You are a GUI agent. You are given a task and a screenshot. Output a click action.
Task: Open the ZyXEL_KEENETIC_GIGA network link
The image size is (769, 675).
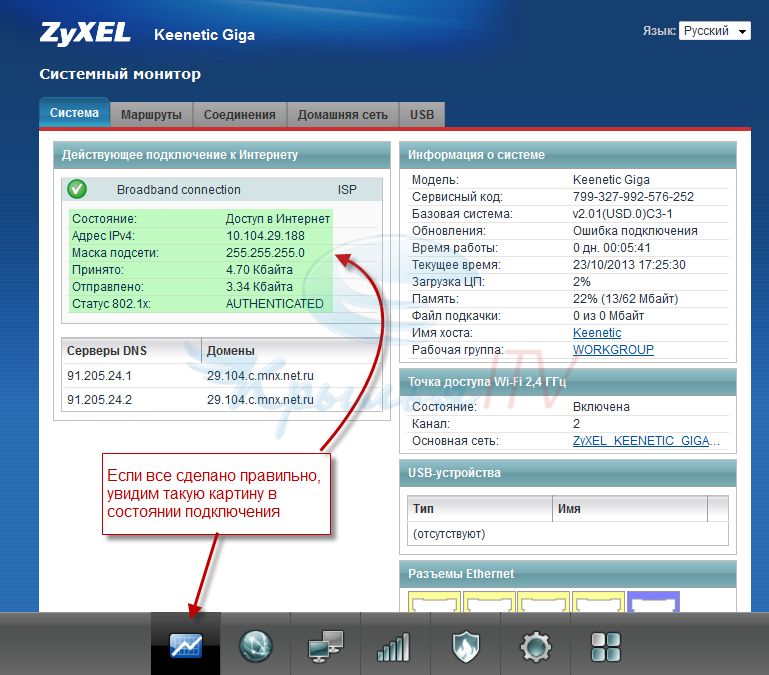(x=646, y=441)
